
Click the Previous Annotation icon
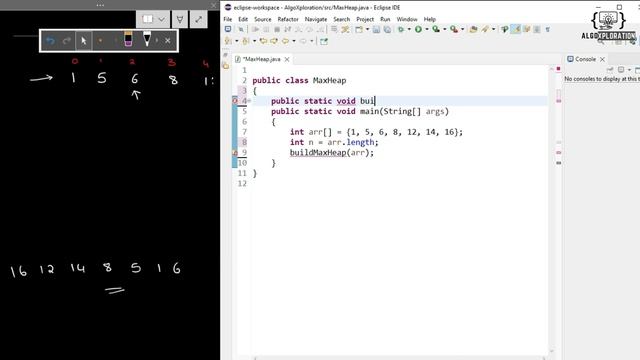point(246,41)
